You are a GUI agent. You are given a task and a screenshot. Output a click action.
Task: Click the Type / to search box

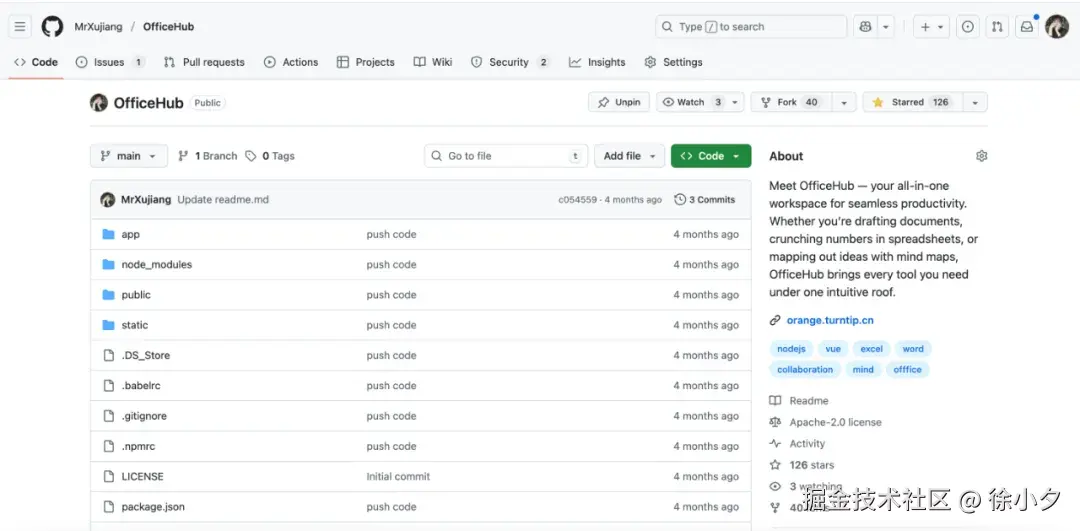point(751,27)
